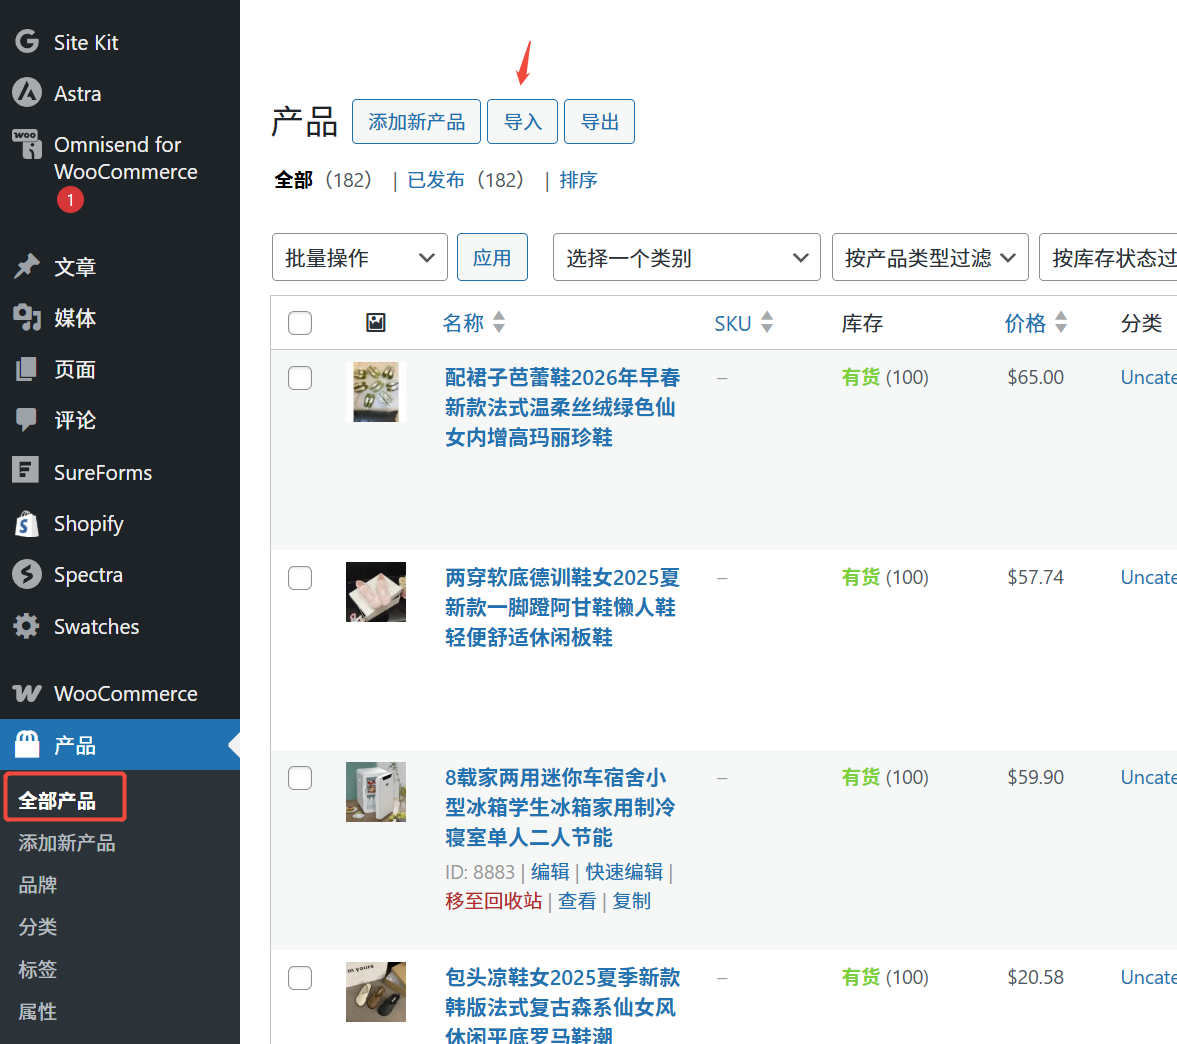Open the 标签 submenu item

(38, 969)
